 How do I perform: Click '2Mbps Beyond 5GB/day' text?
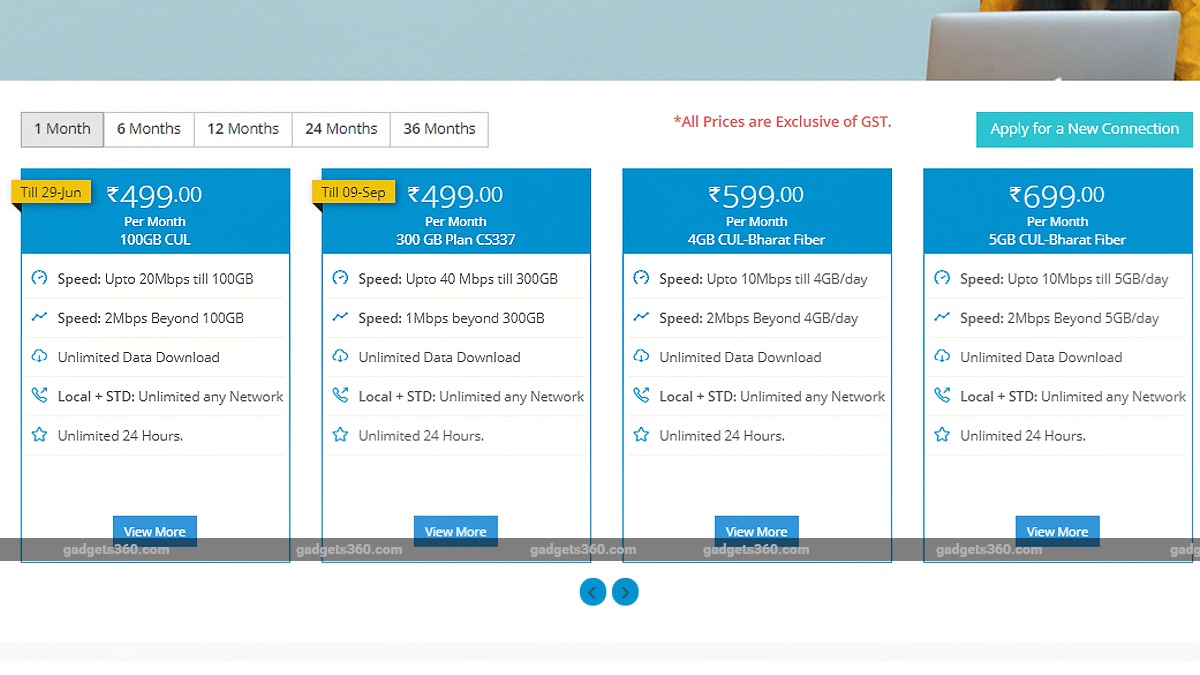(x=1084, y=318)
